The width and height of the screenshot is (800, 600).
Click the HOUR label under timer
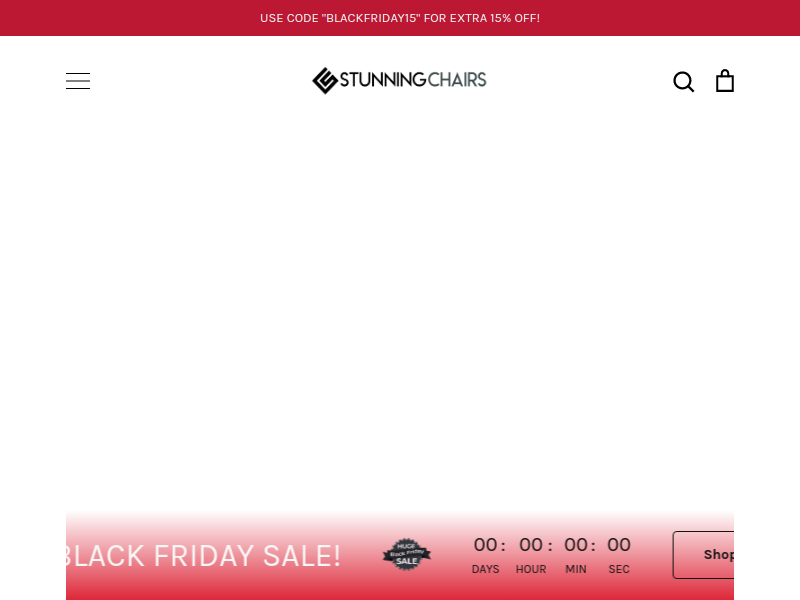click(x=531, y=569)
